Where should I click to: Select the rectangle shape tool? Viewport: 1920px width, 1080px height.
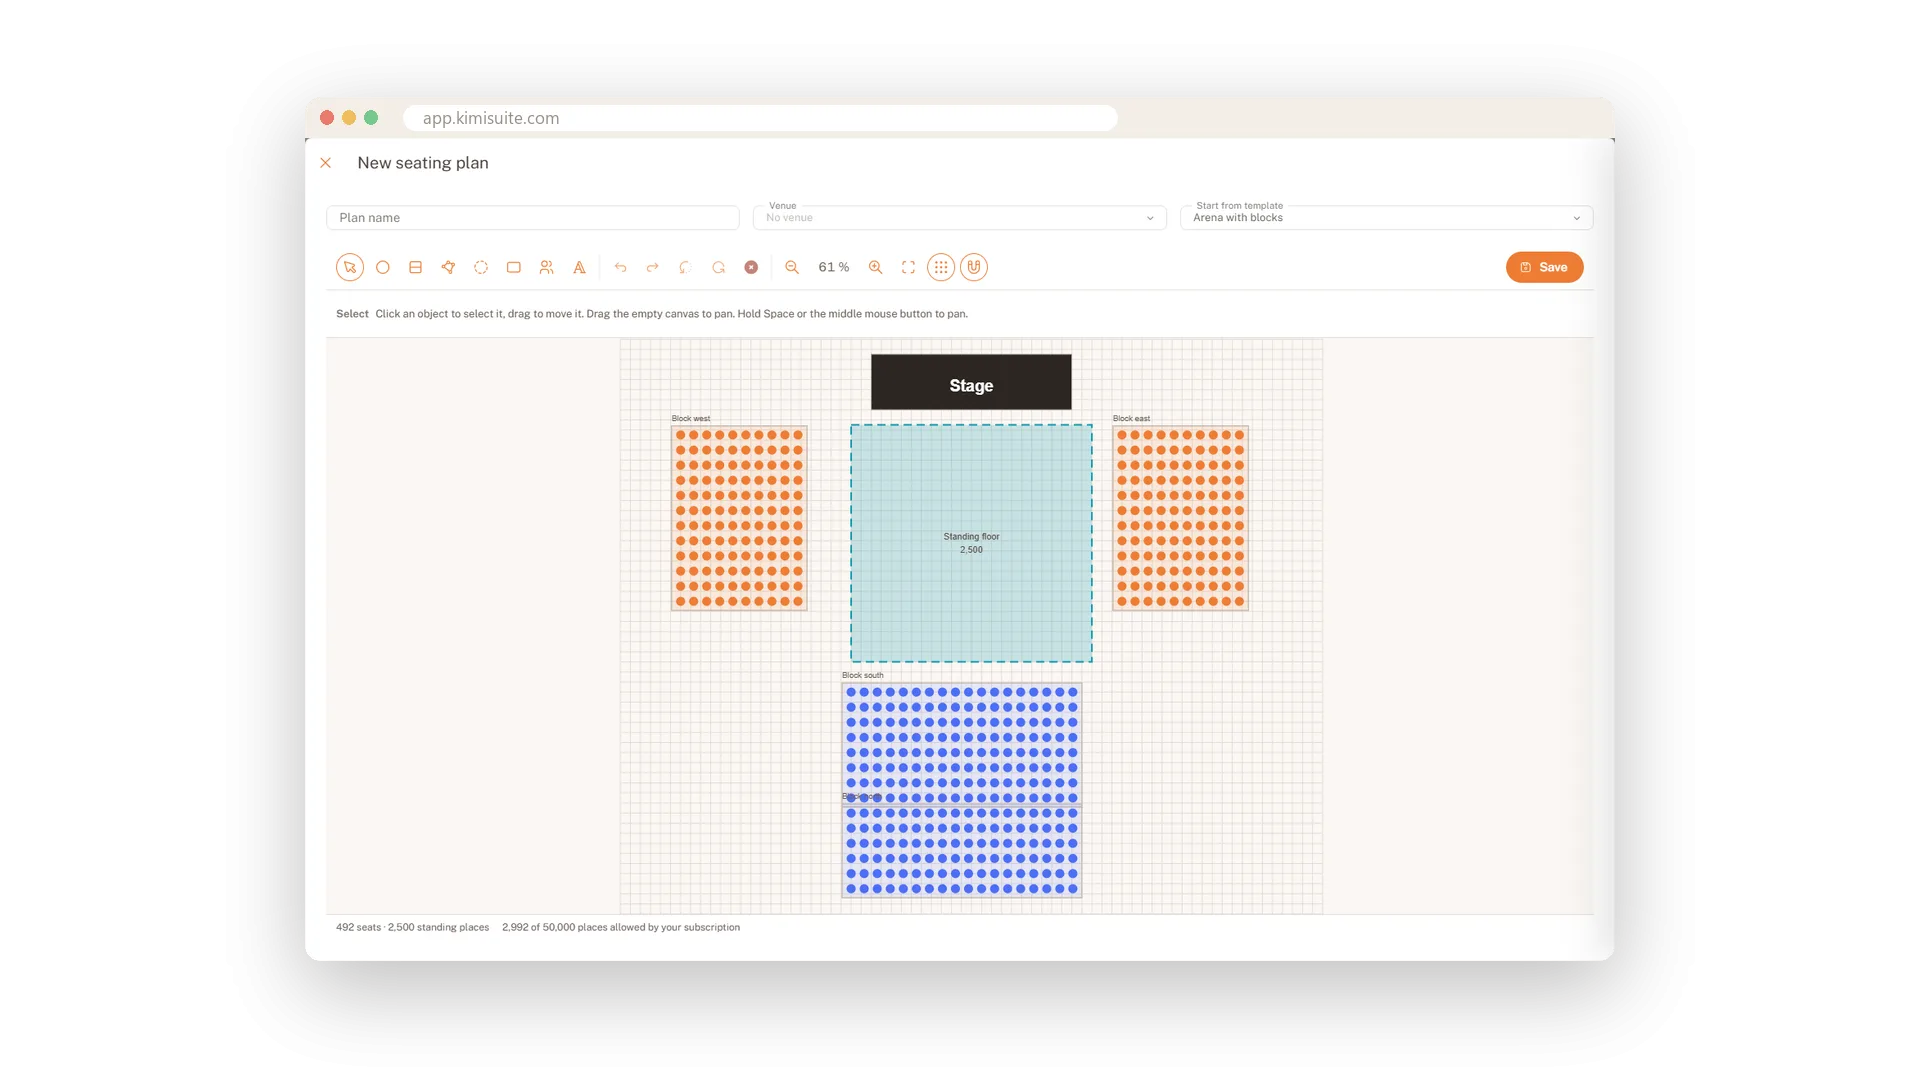(514, 267)
